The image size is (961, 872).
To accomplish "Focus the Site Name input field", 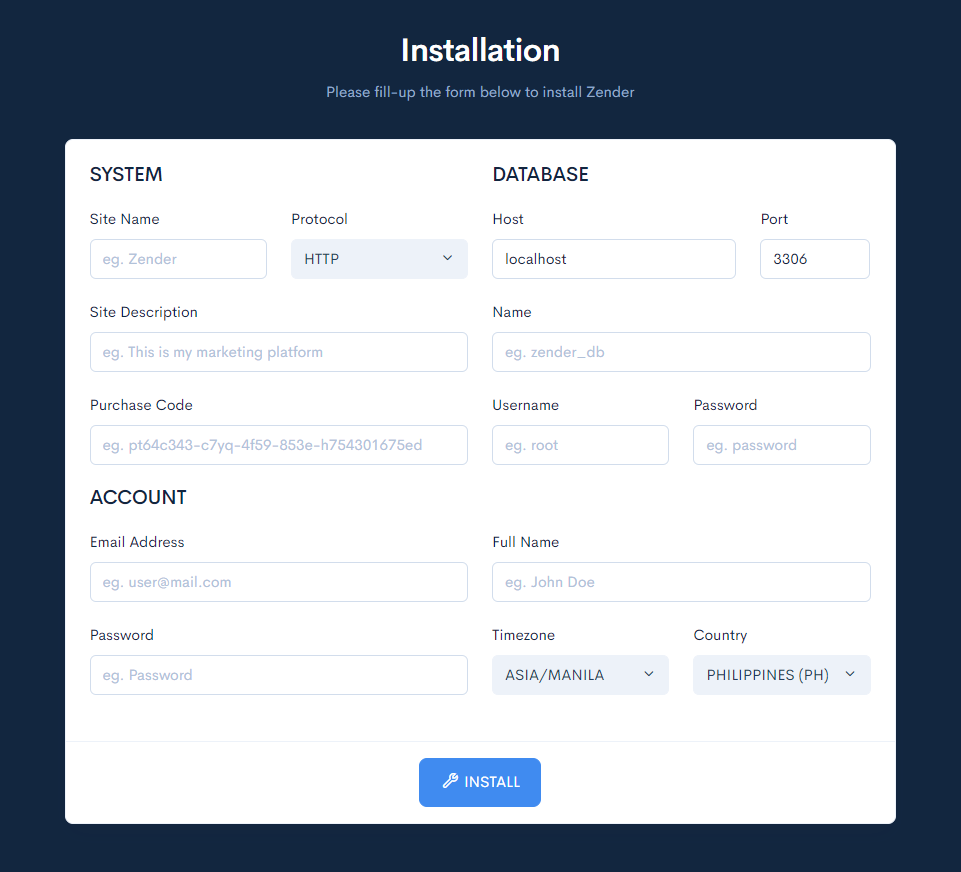I will point(178,259).
